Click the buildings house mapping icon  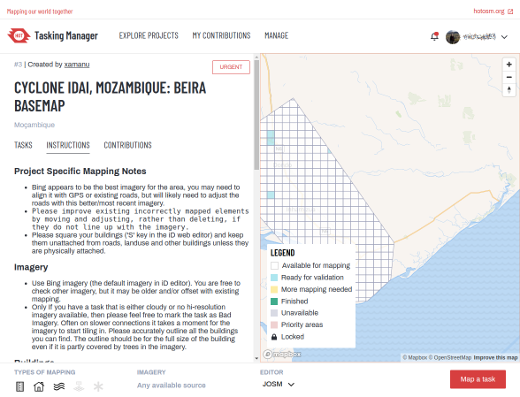[x=39, y=387]
